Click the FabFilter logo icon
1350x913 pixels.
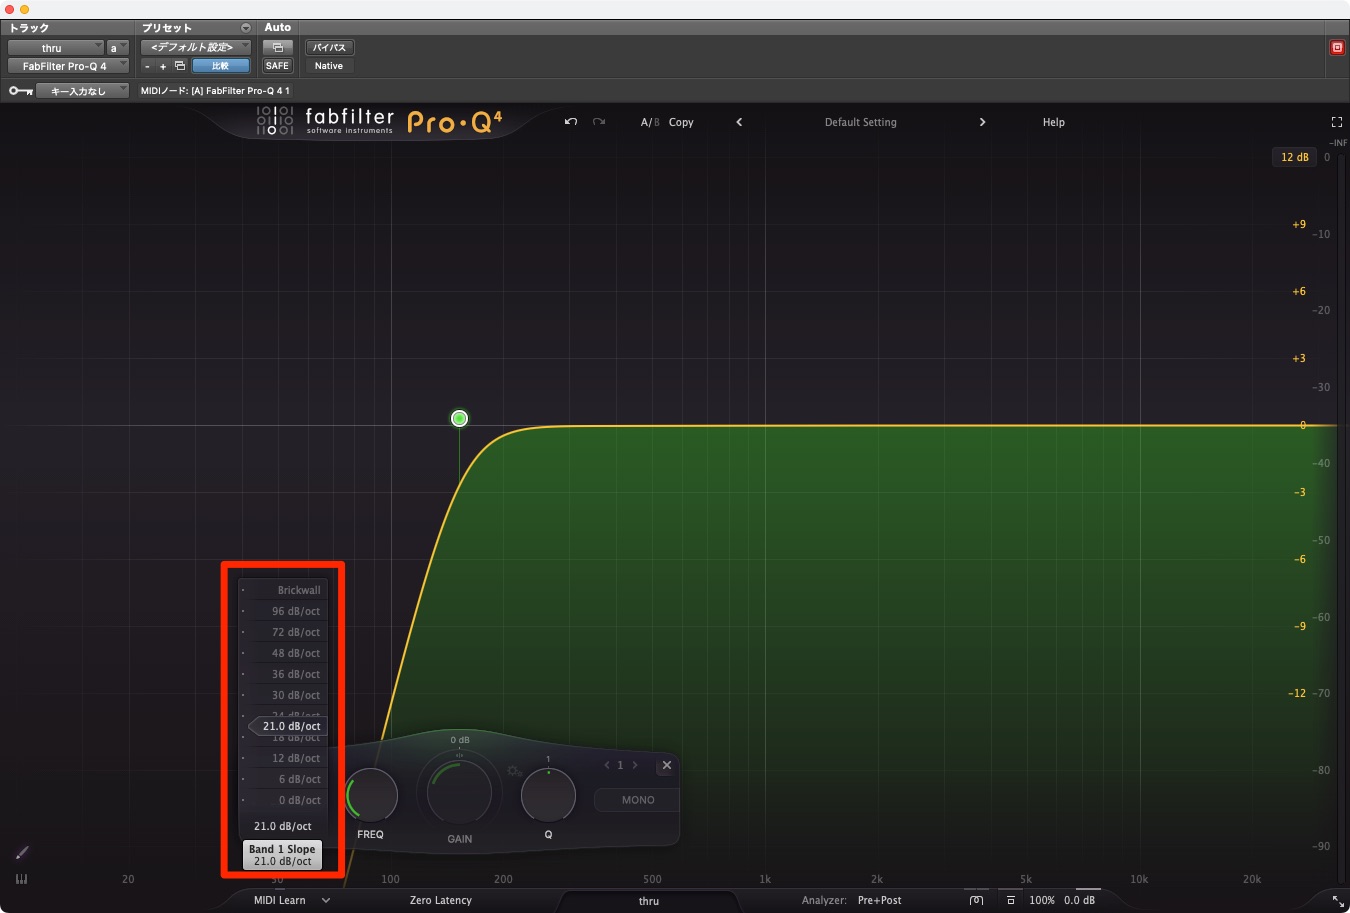(275, 121)
